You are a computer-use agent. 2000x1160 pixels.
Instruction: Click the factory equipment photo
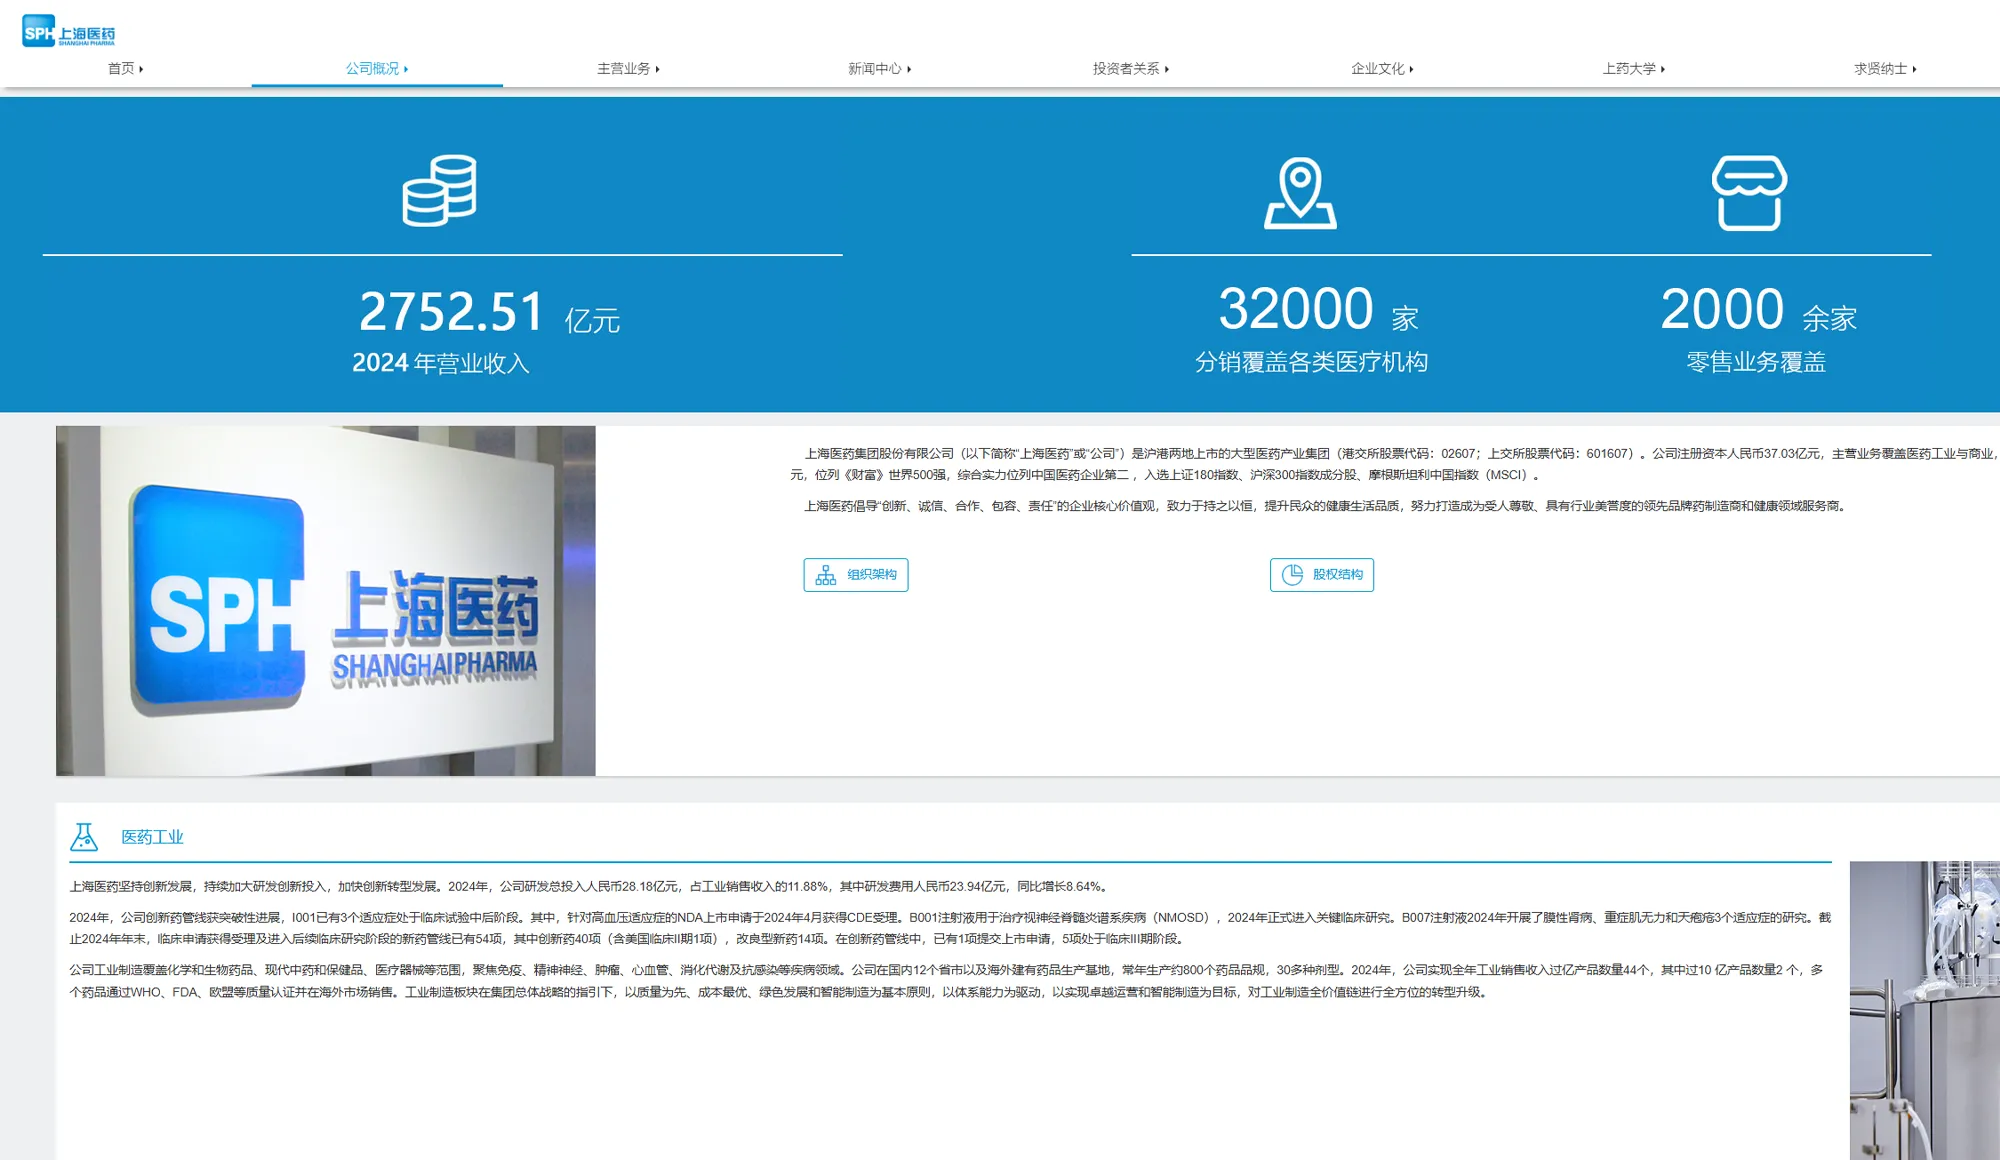[1924, 1010]
